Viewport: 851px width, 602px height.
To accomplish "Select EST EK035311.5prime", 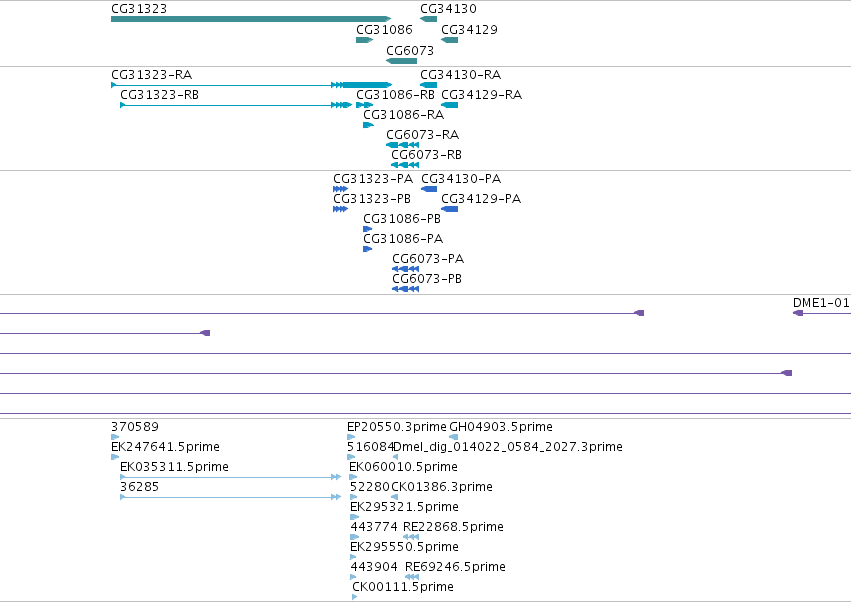I will (x=230, y=477).
